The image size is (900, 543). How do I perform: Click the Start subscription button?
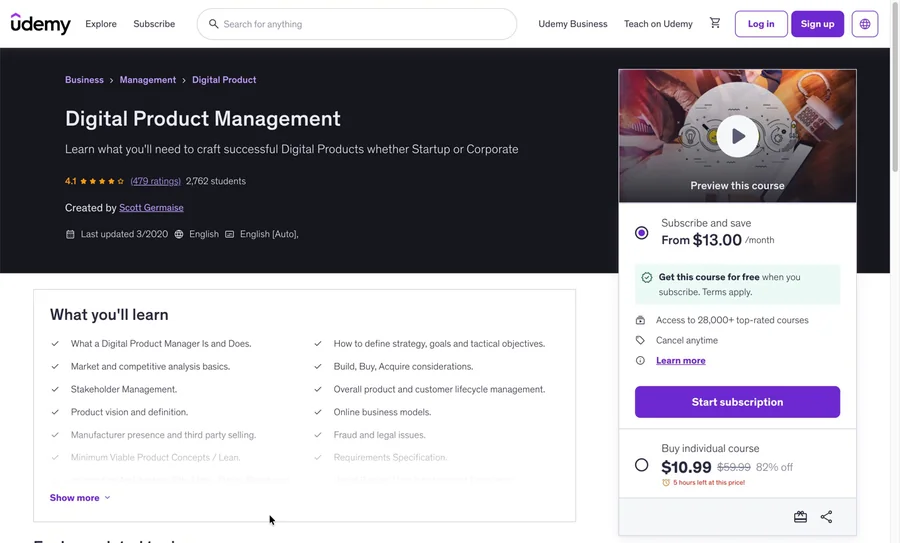(737, 402)
